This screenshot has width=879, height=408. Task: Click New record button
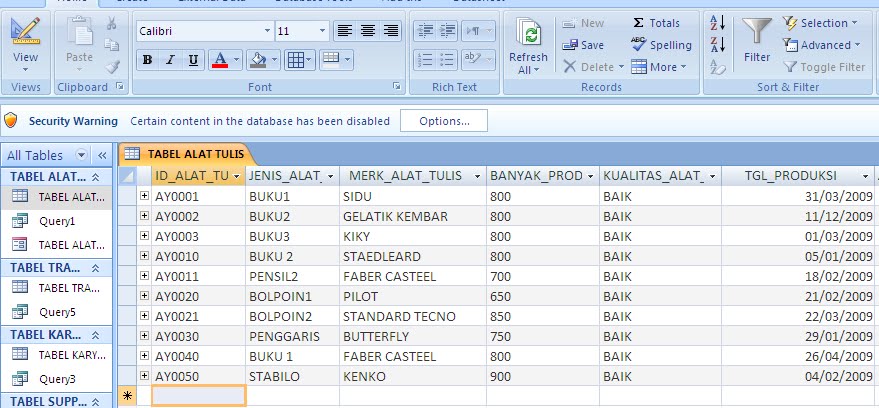coord(583,24)
